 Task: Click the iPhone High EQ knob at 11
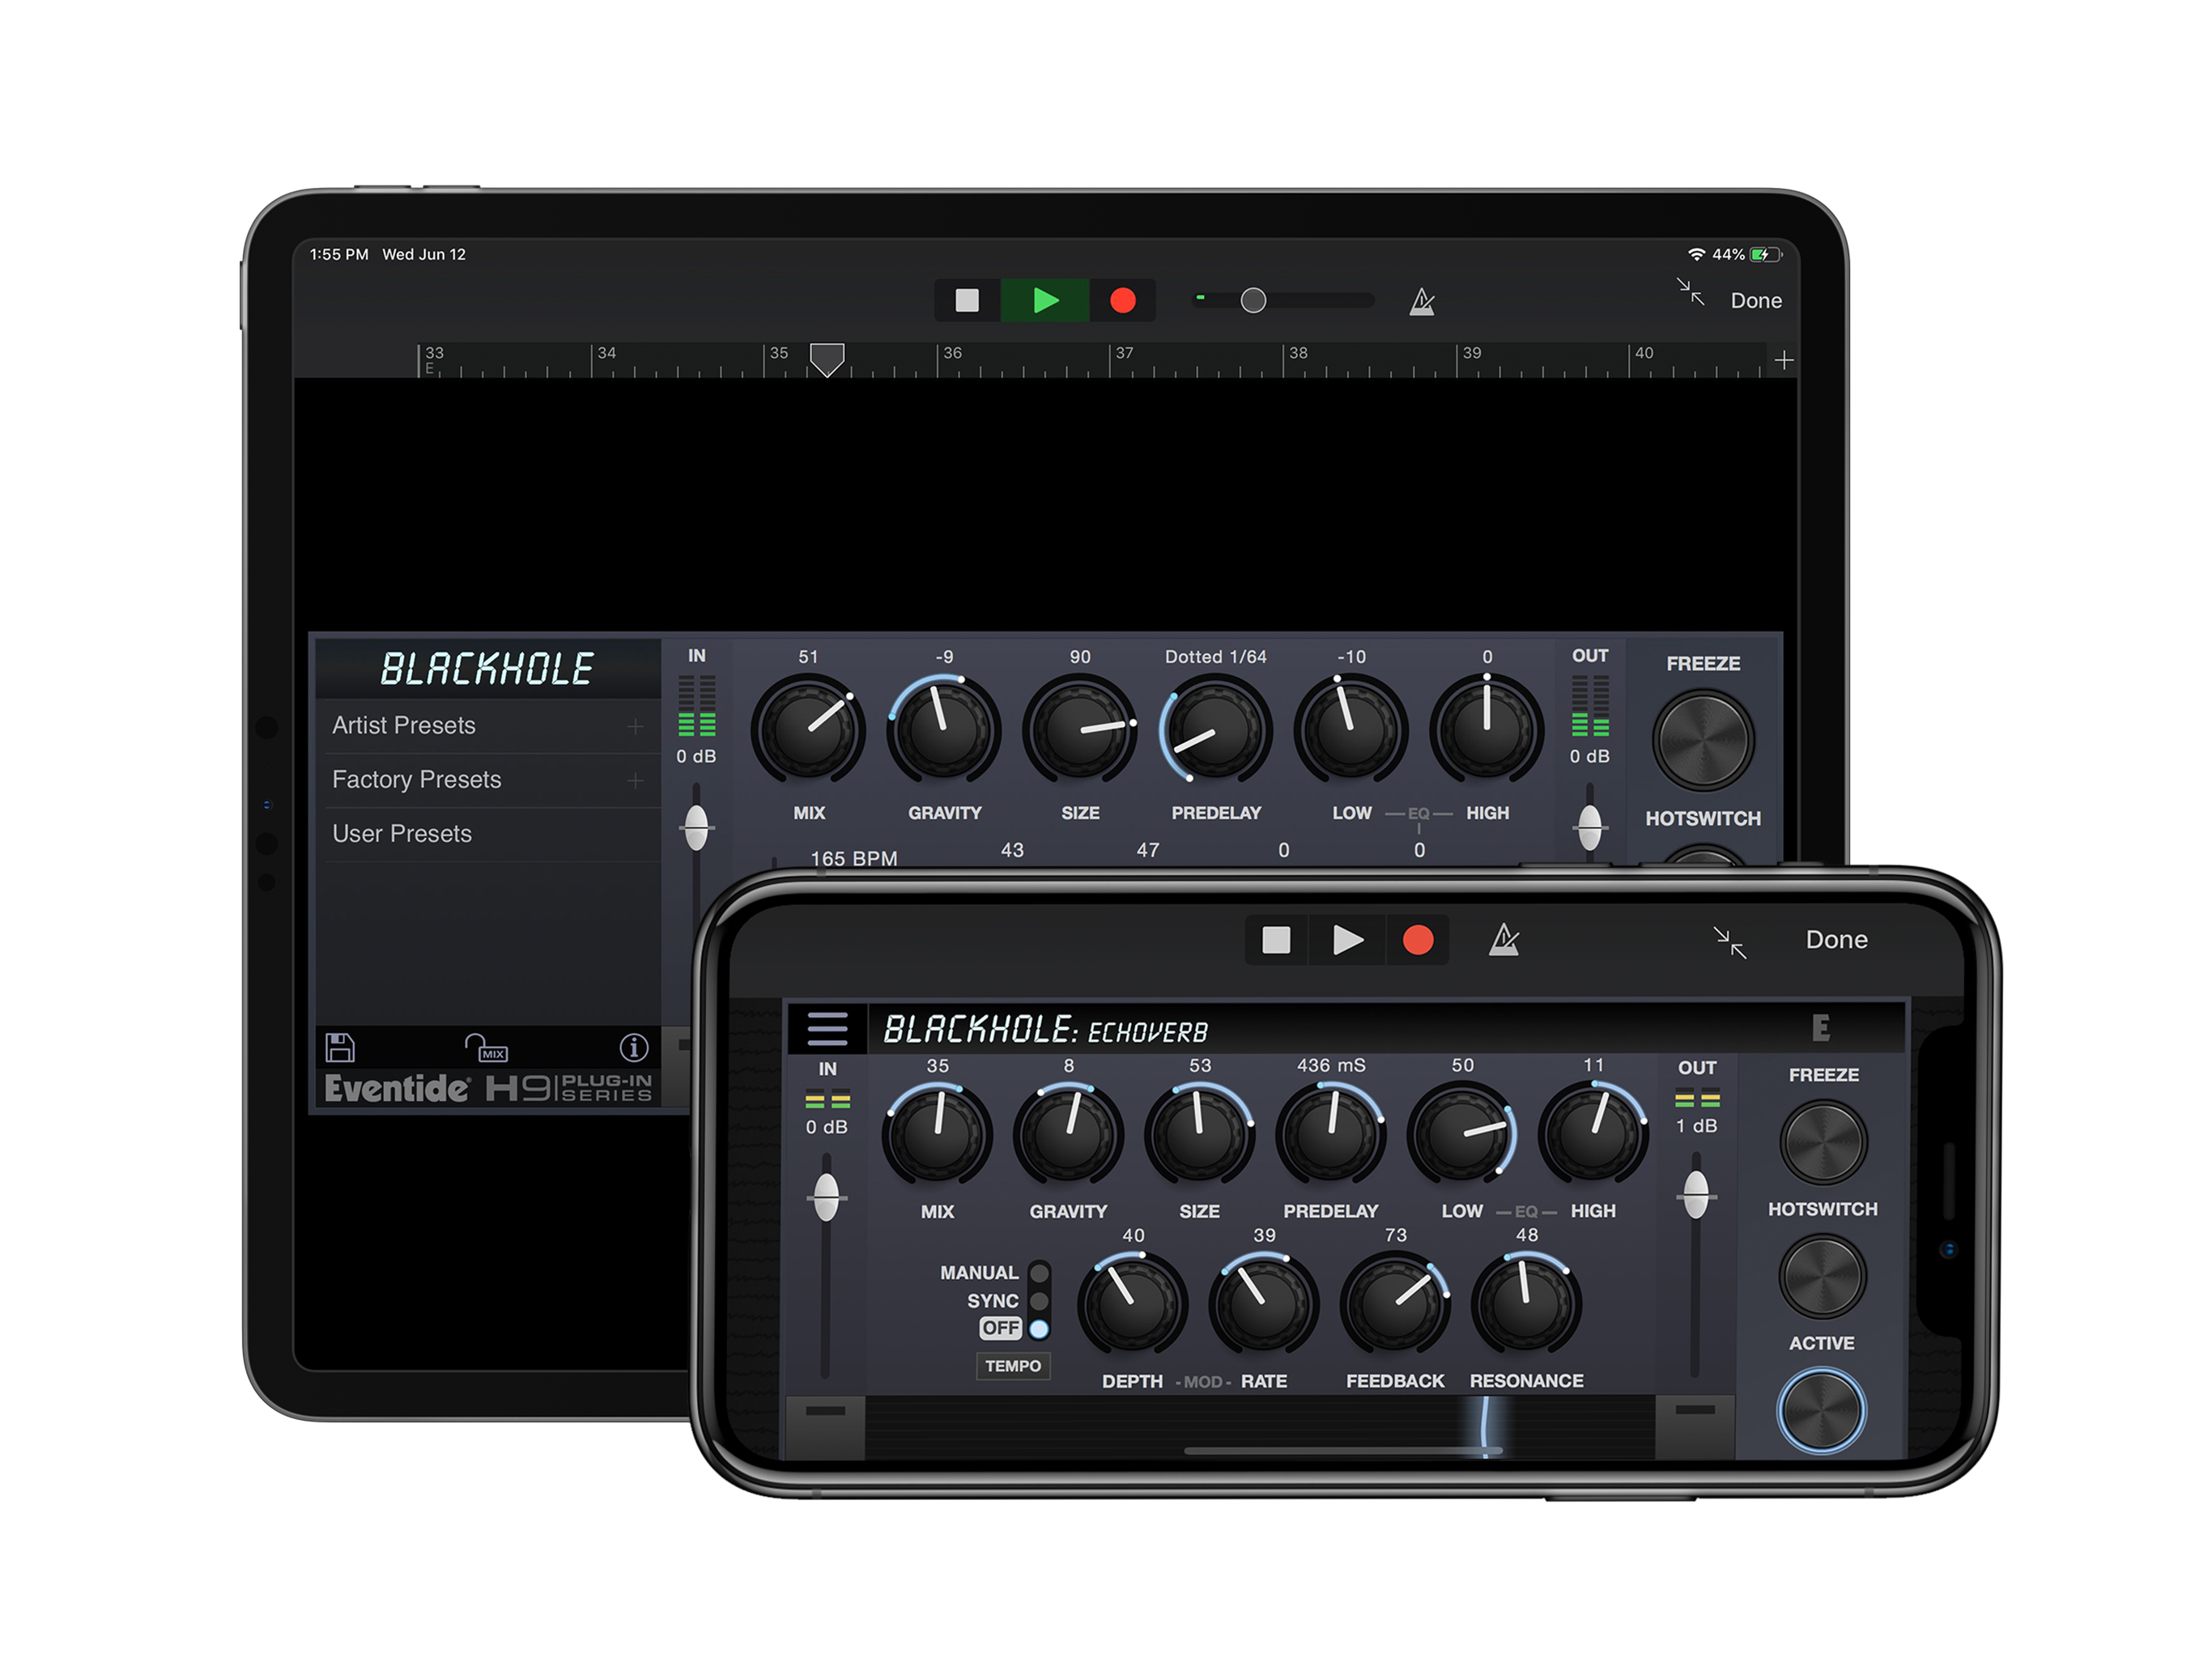pos(1593,1135)
